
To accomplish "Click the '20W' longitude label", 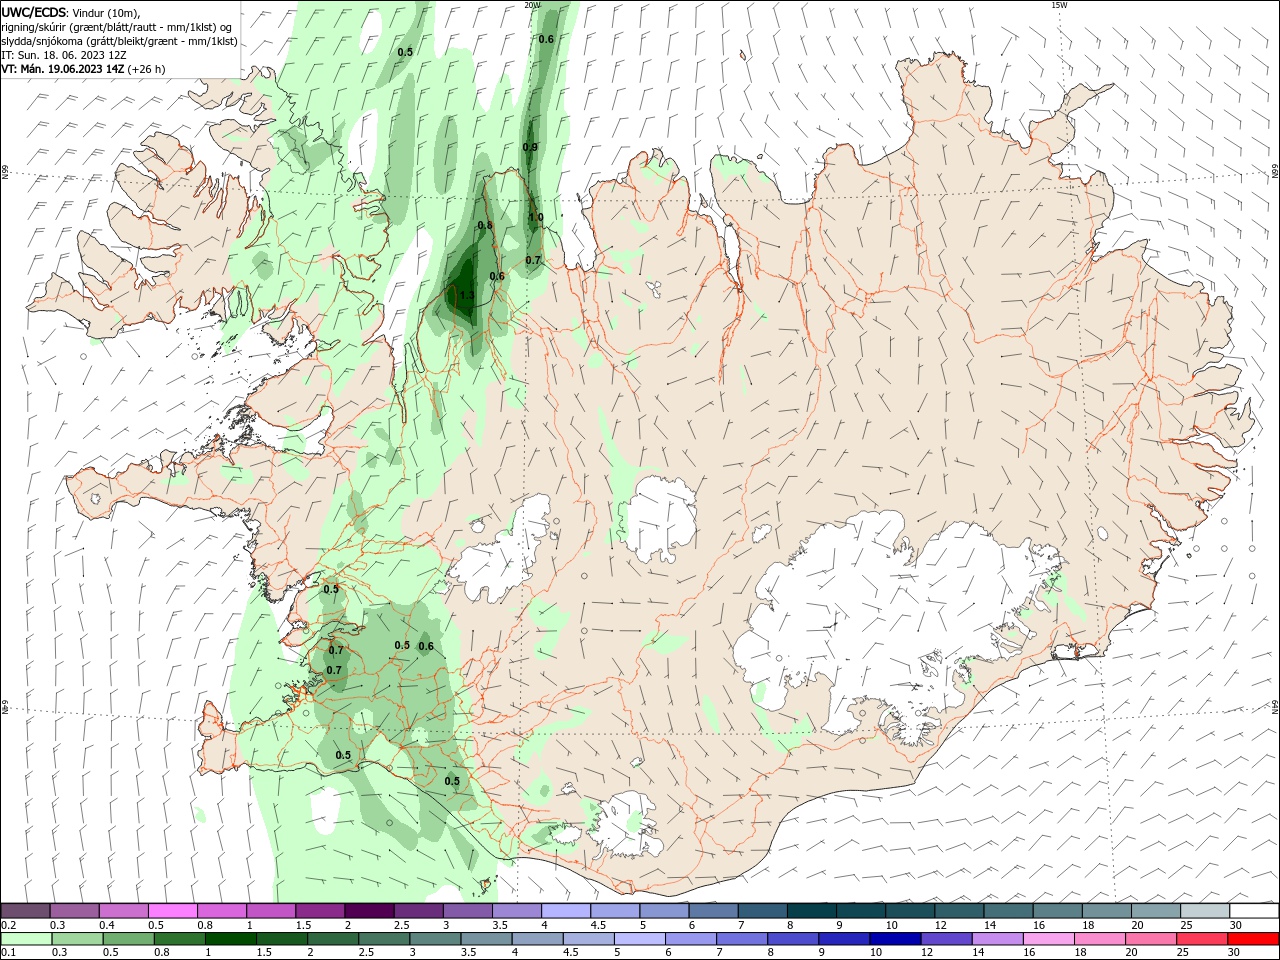I will coord(532,5).
